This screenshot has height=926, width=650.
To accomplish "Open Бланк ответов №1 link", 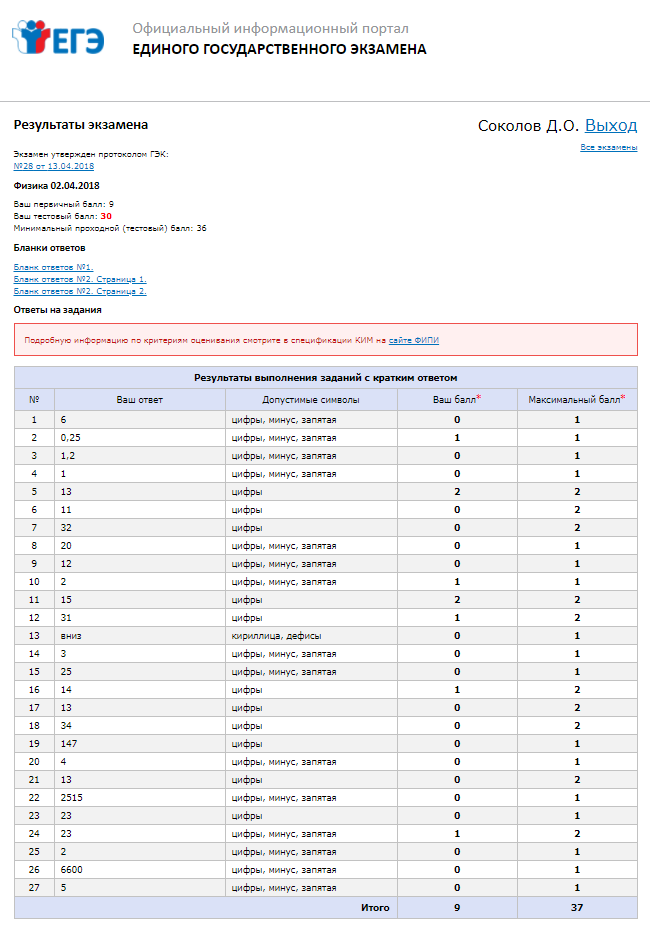I will 54,267.
